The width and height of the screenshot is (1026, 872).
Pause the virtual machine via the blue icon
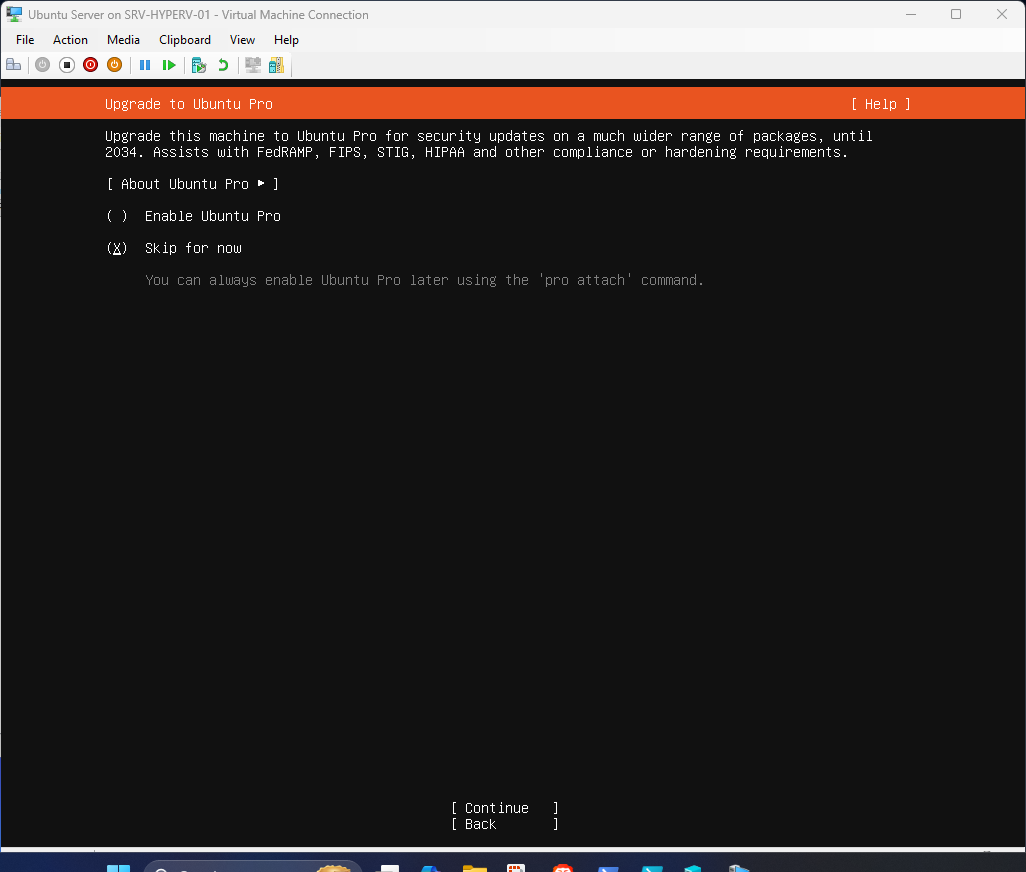point(145,65)
